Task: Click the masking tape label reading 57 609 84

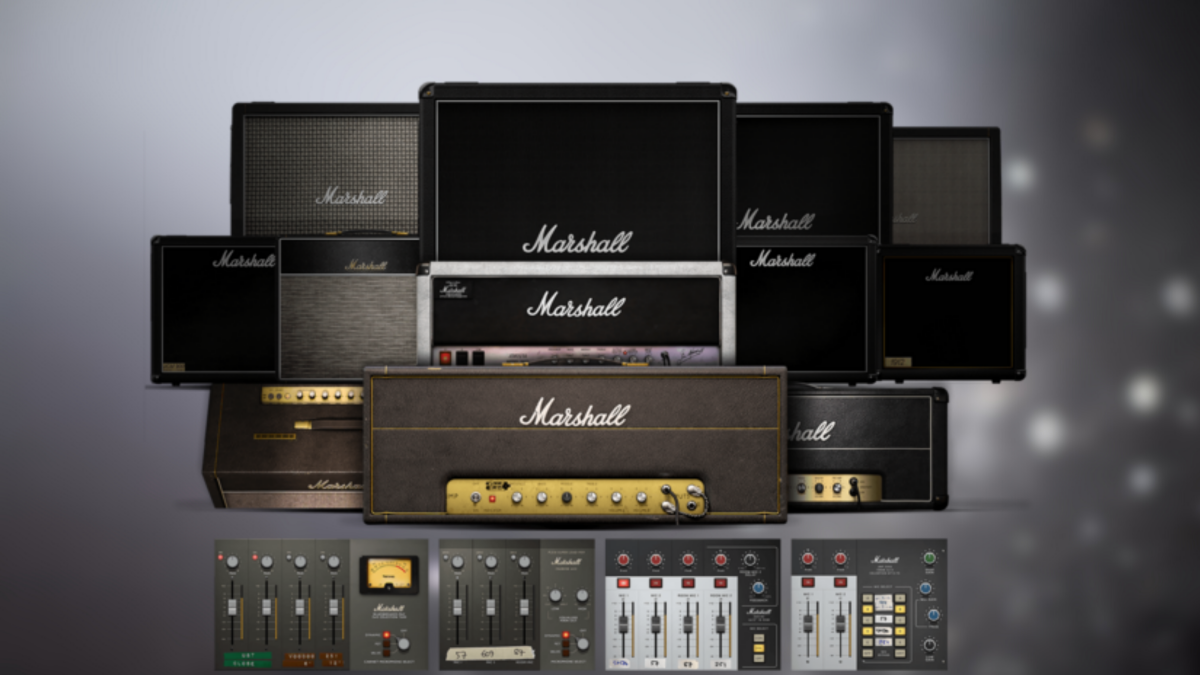Action: (490, 653)
